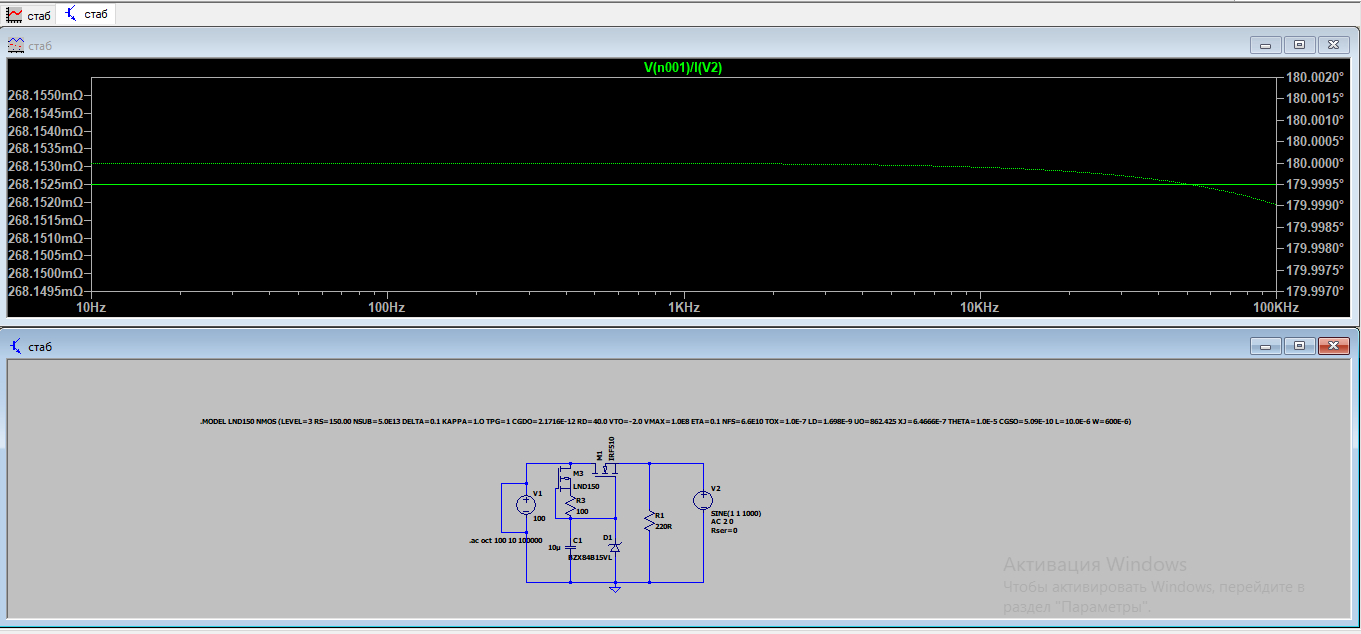Click the 100 value of R3
This screenshot has width=1361, height=634.
(582, 511)
